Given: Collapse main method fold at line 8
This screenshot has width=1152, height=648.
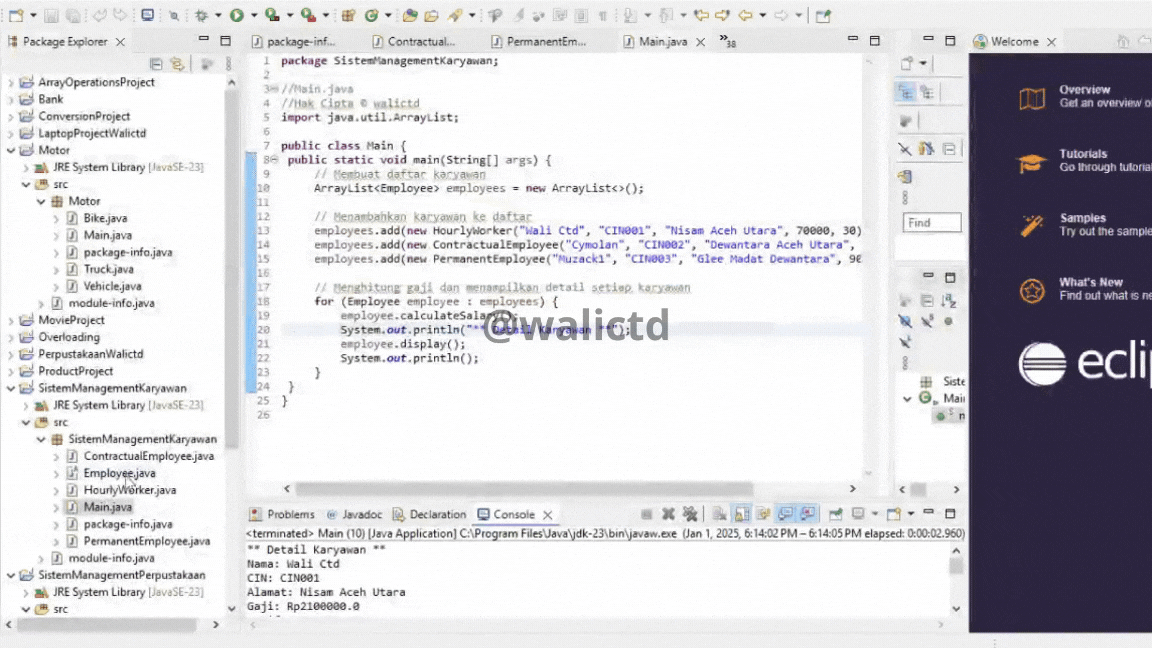Looking at the screenshot, I should [274, 159].
